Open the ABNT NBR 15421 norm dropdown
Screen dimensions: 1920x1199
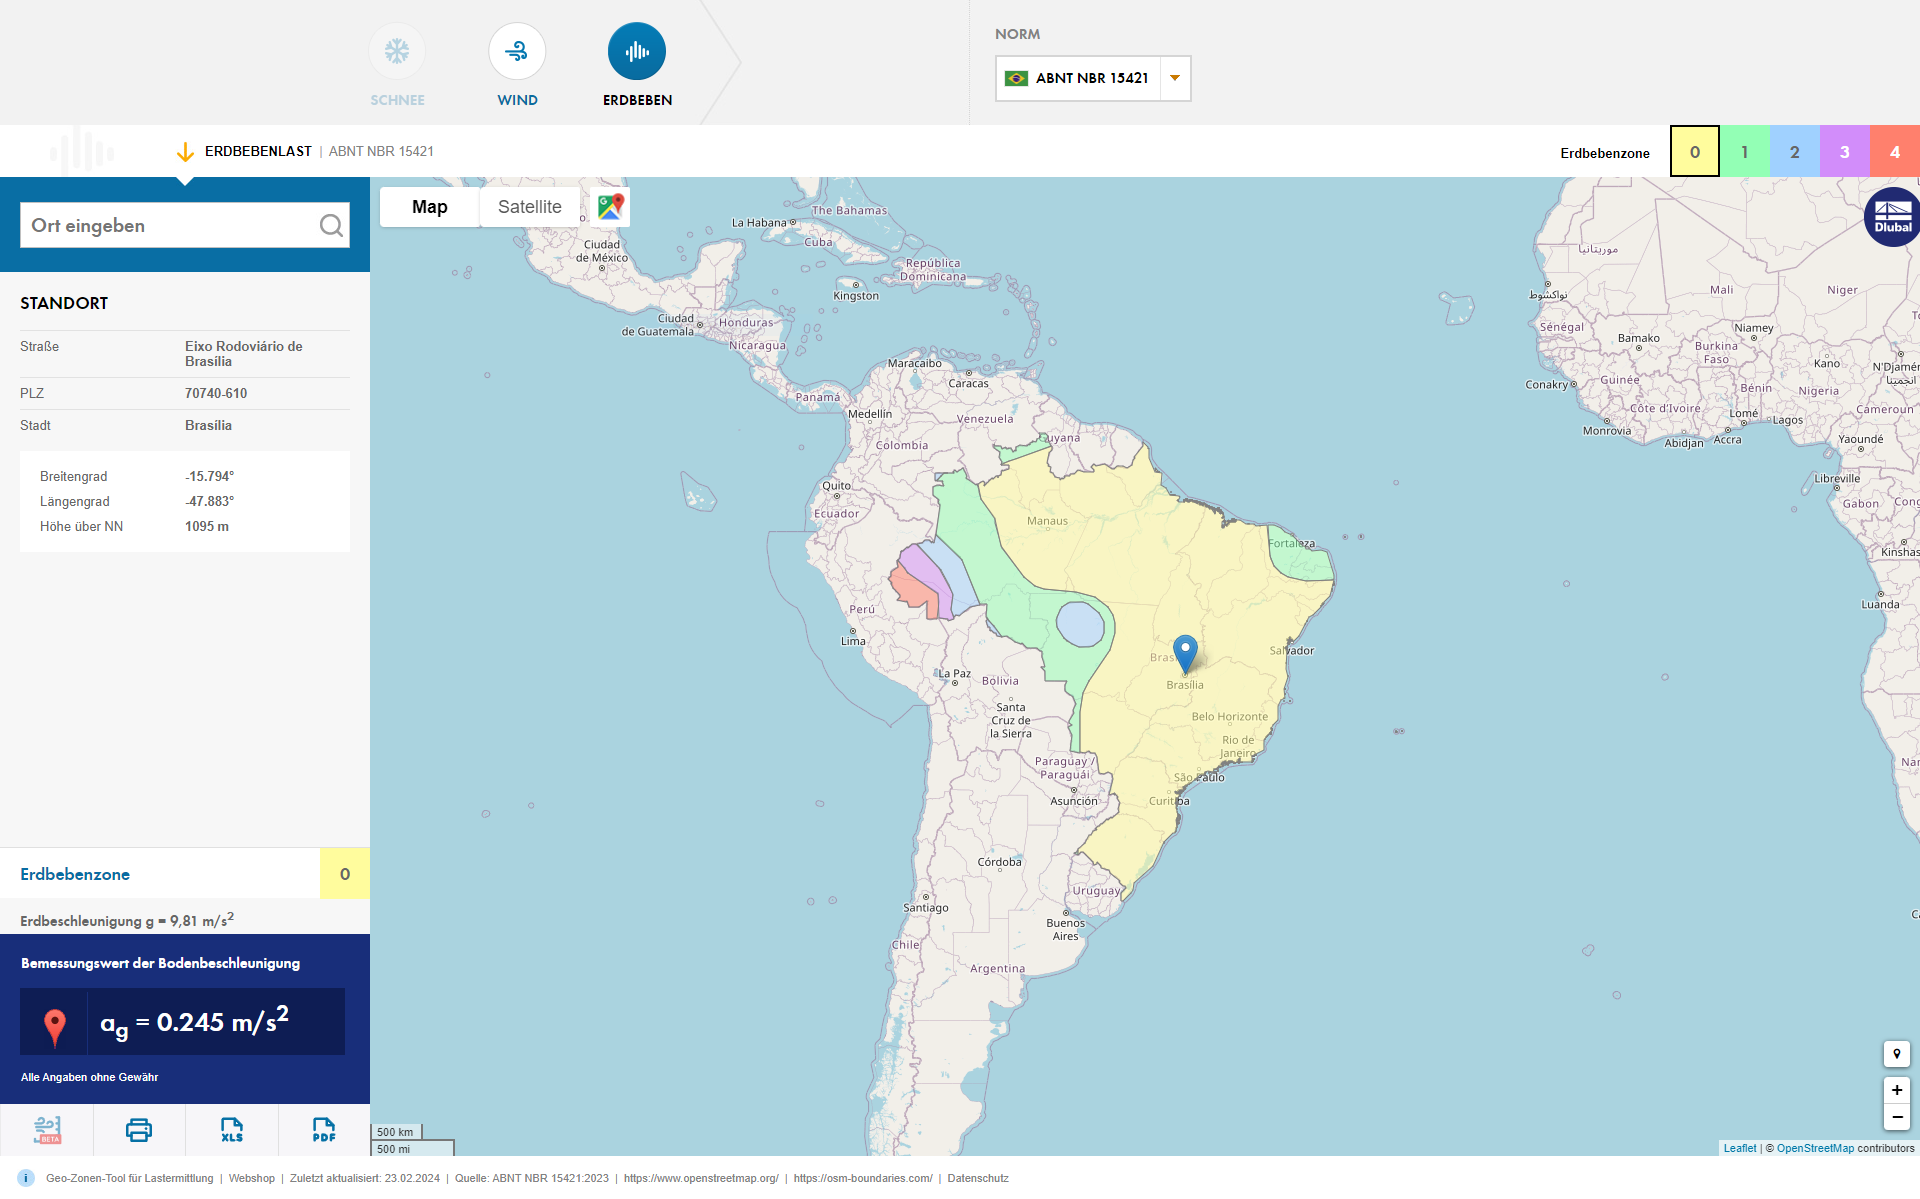[x=1173, y=78]
